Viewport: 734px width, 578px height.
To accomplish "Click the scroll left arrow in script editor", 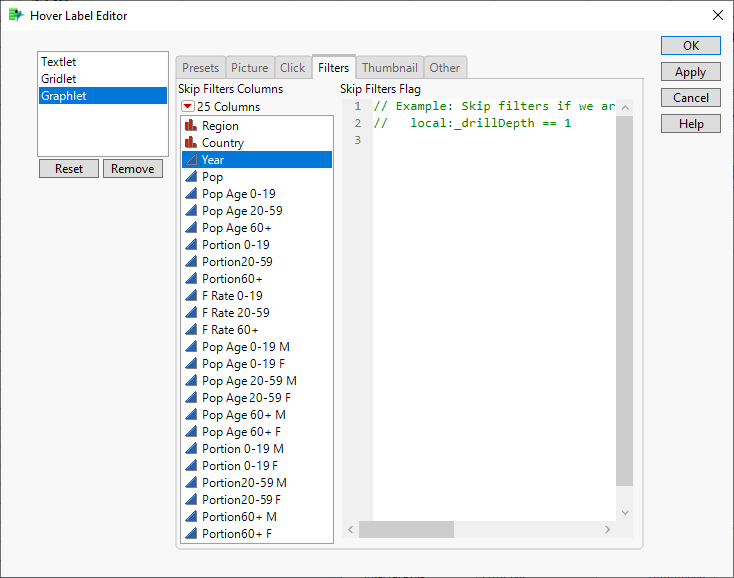I will [351, 529].
